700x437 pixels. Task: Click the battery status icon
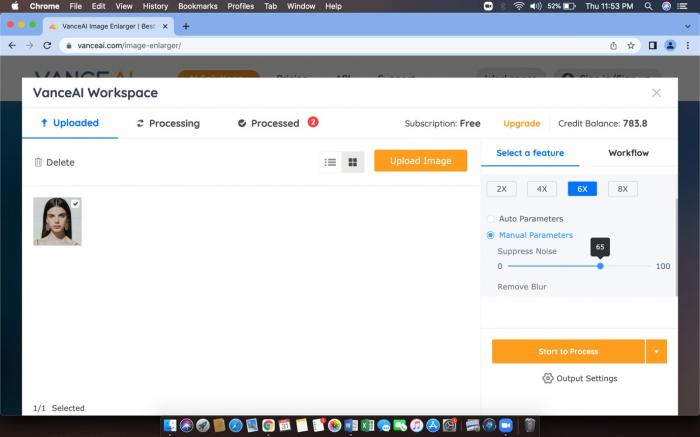(570, 6)
